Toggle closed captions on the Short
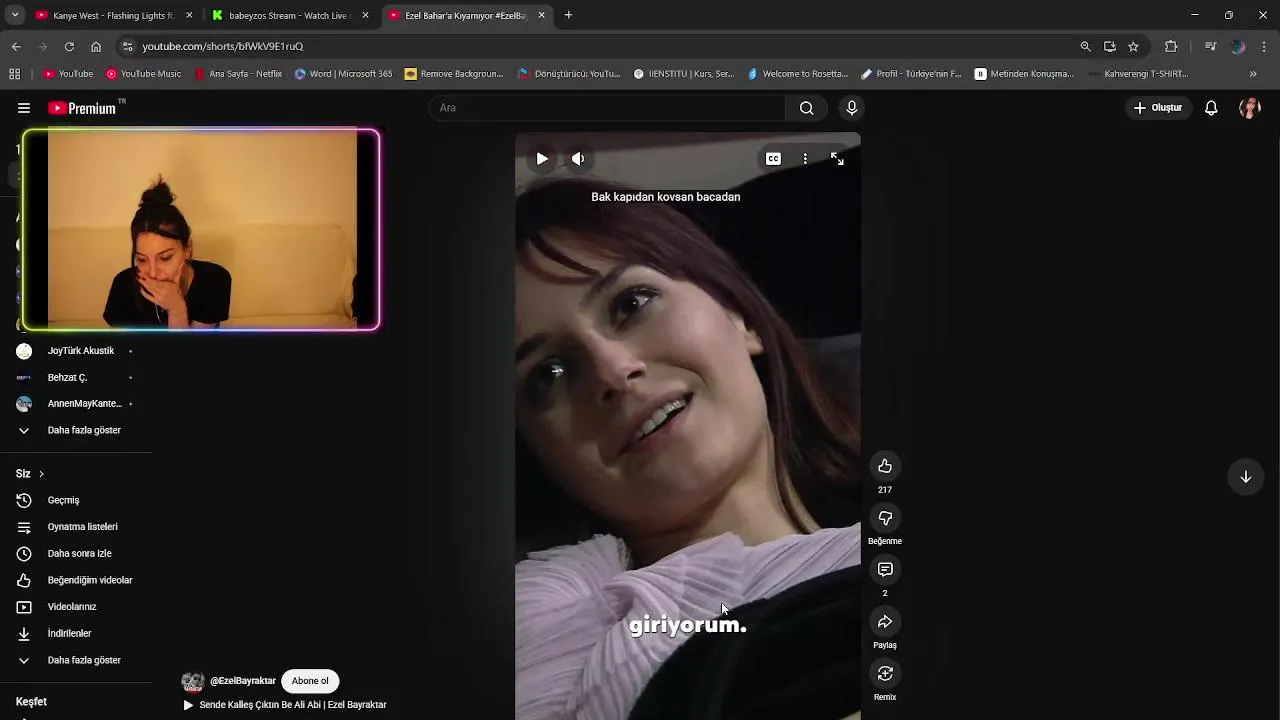 tap(773, 158)
